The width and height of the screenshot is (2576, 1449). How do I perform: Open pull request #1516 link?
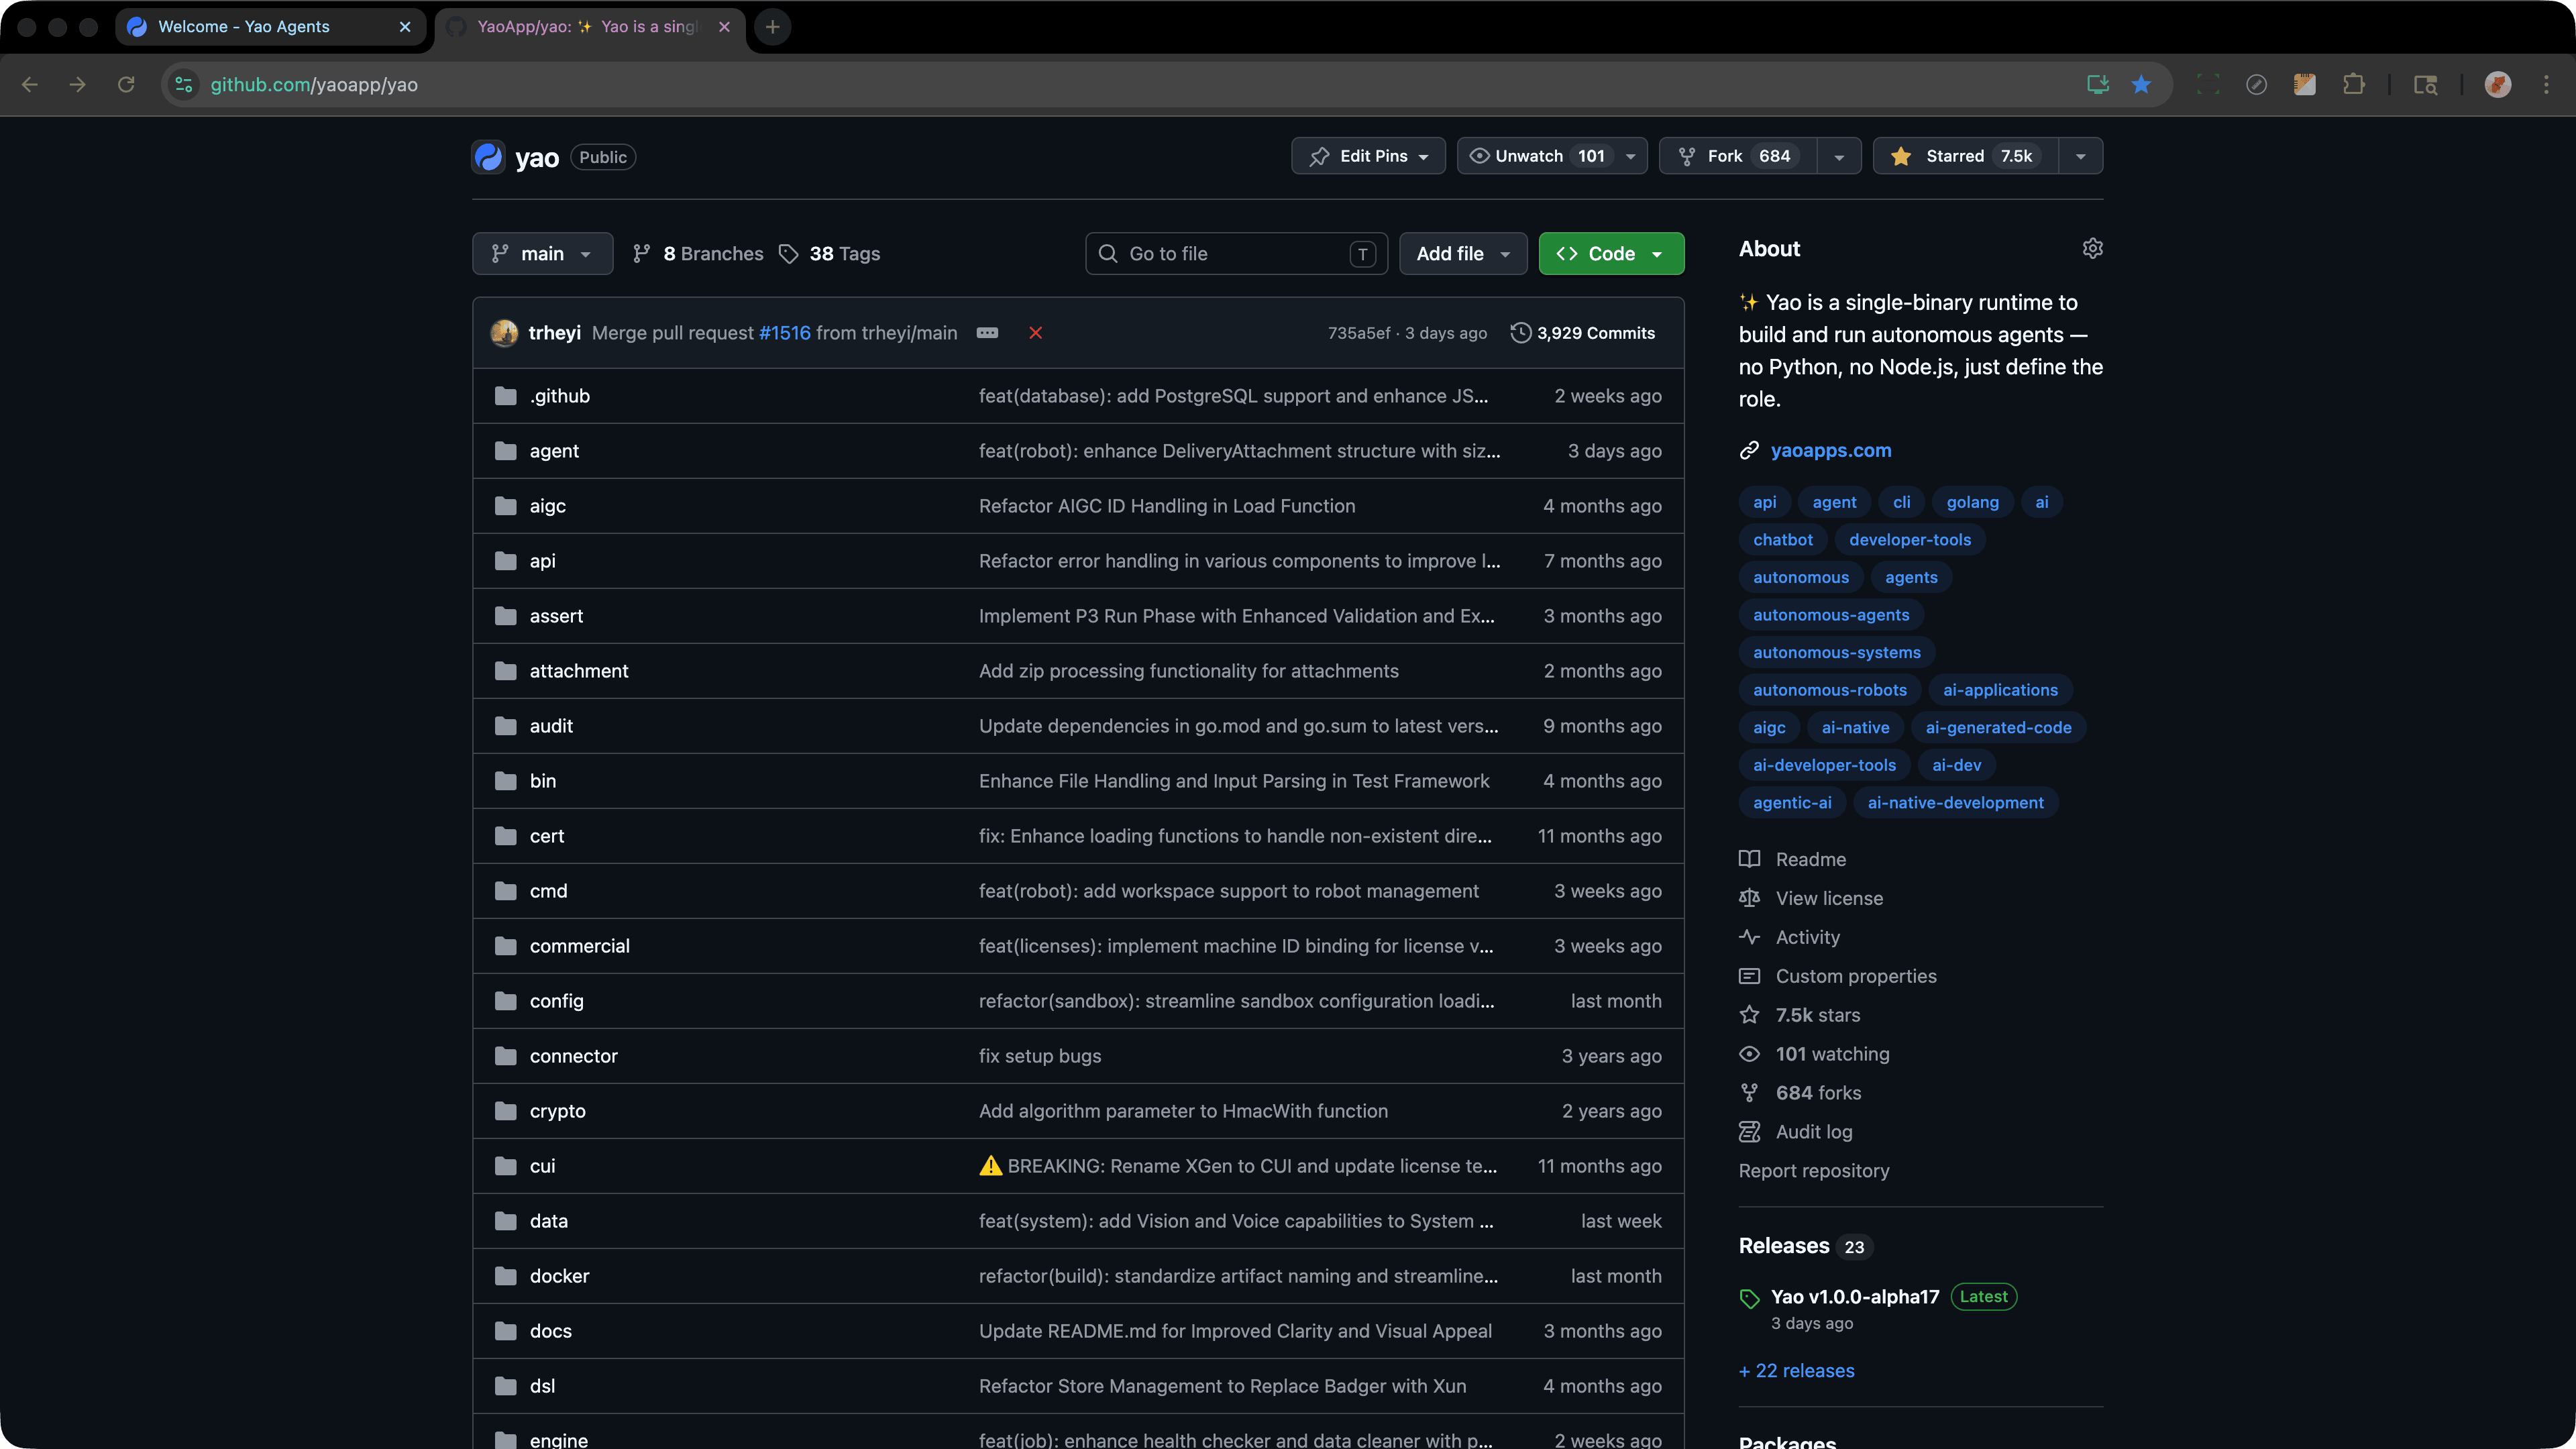pos(784,333)
